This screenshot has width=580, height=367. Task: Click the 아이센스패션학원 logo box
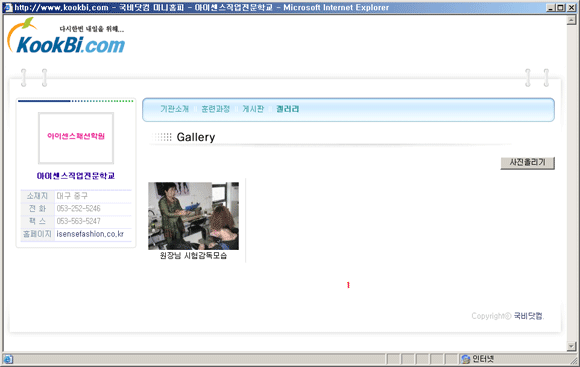[x=76, y=138]
